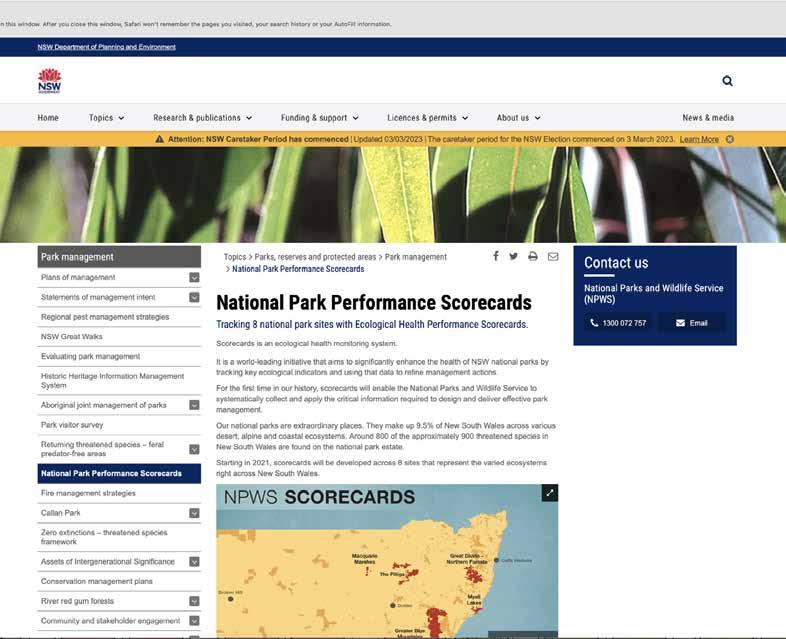The height and width of the screenshot is (639, 786).
Task: Click the Park management breadcrumb link
Action: (416, 257)
